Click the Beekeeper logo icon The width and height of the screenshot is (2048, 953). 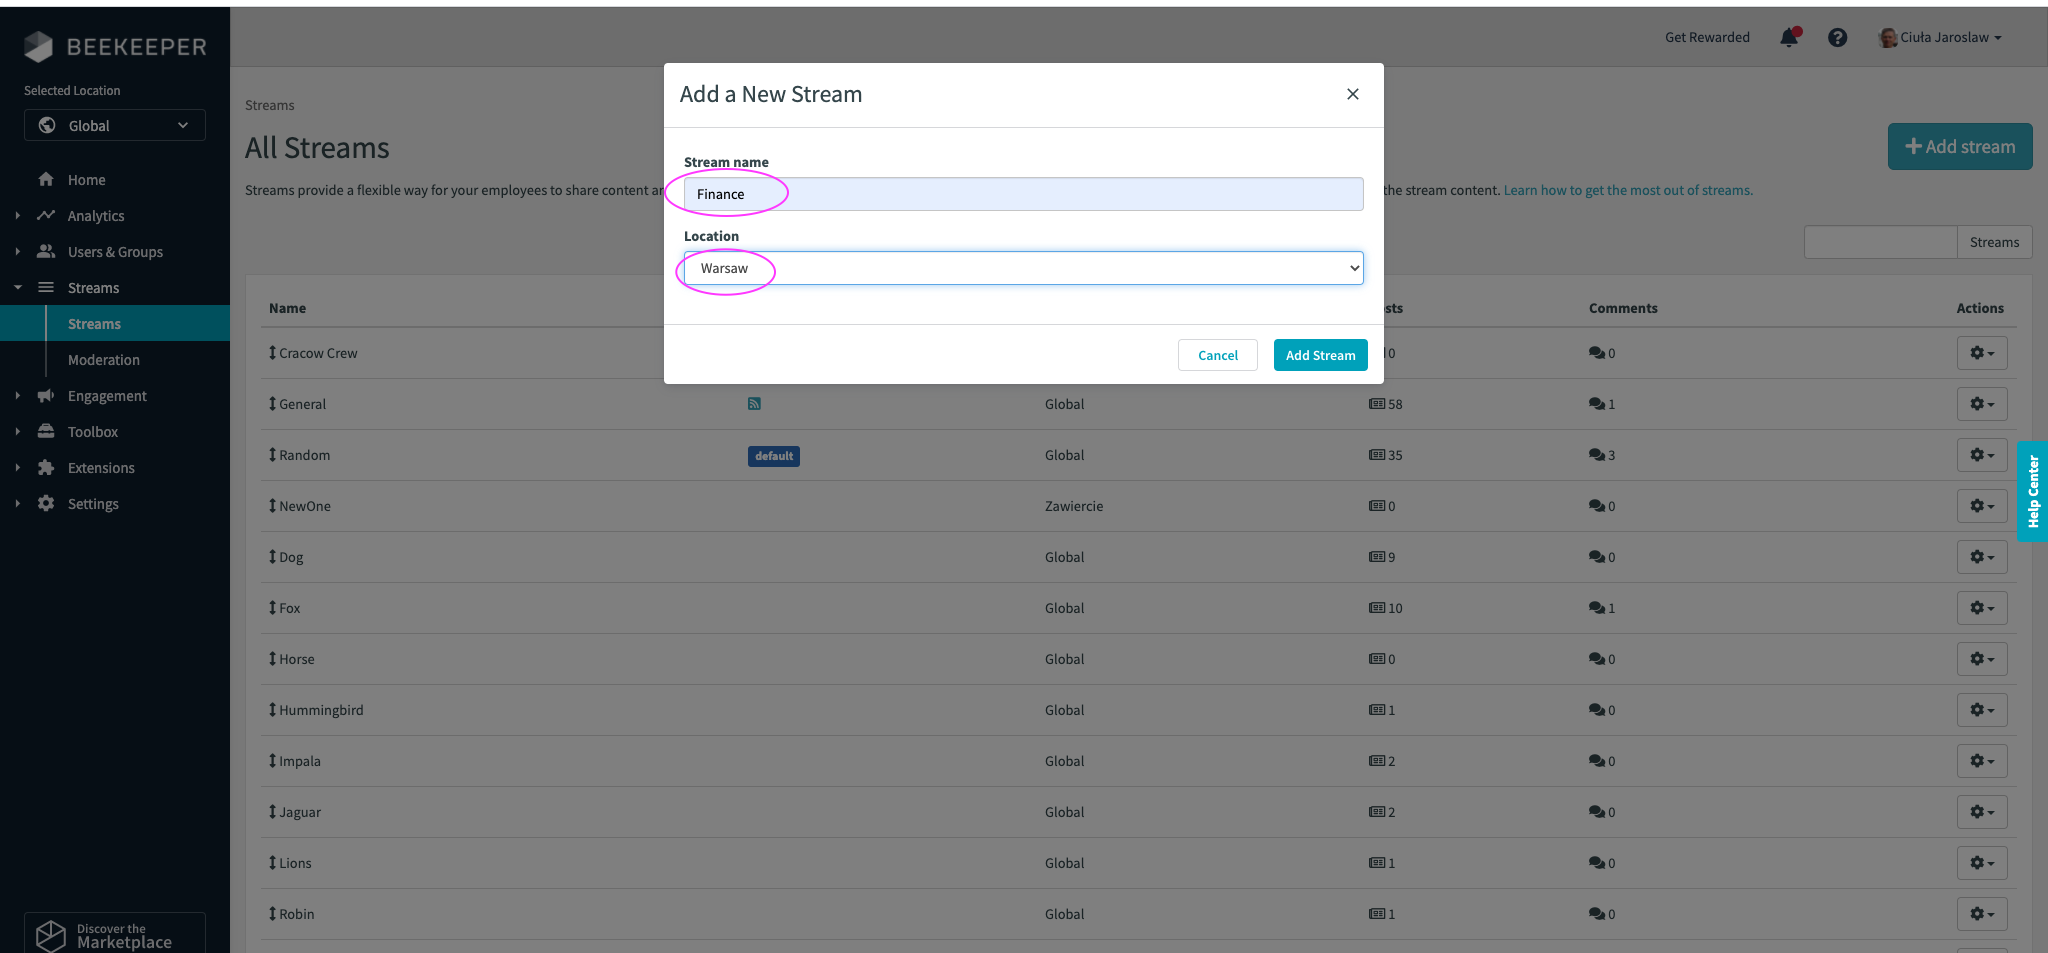(38, 46)
